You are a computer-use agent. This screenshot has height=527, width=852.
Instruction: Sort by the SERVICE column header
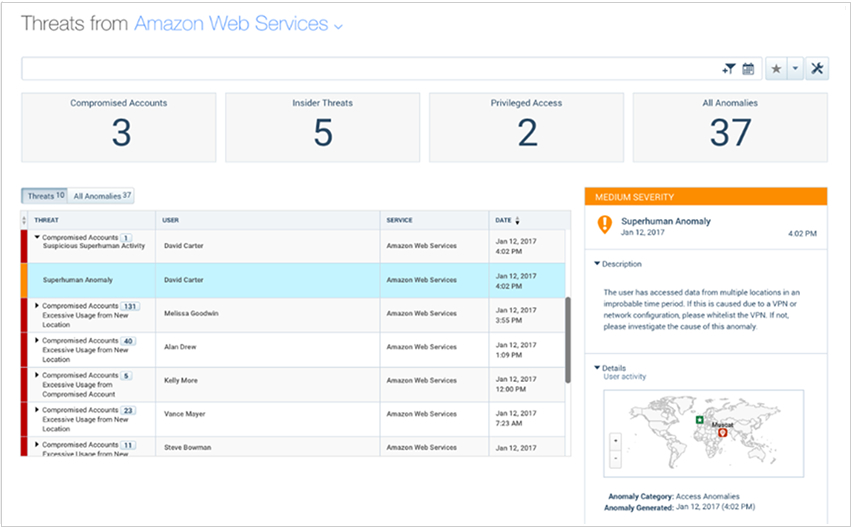[x=399, y=220]
